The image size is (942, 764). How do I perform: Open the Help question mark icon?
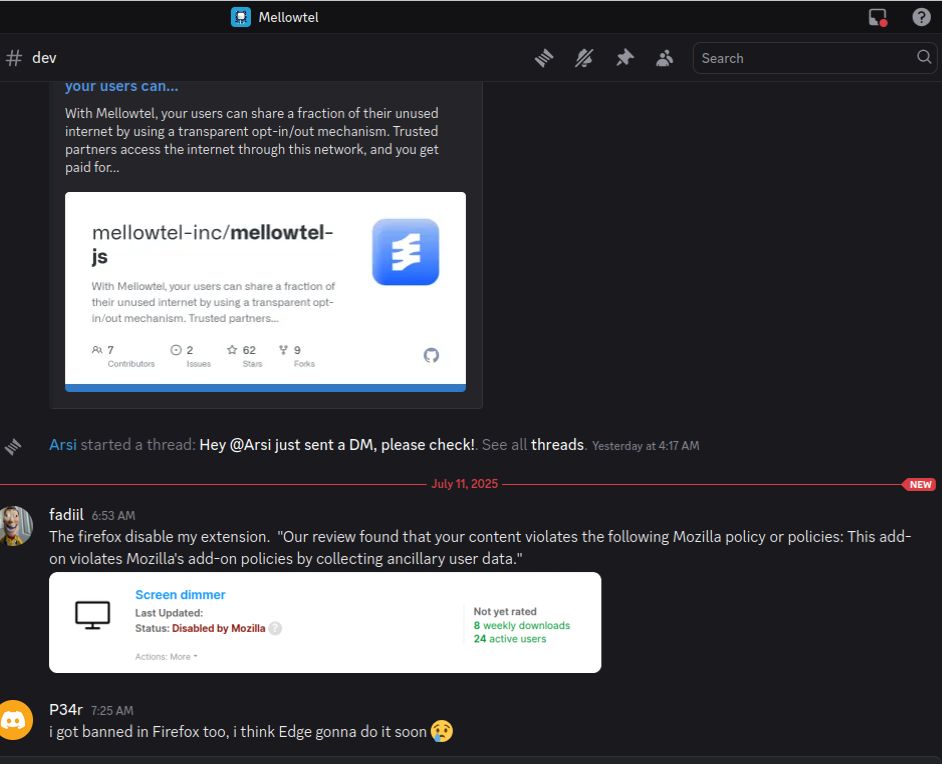[x=922, y=17]
